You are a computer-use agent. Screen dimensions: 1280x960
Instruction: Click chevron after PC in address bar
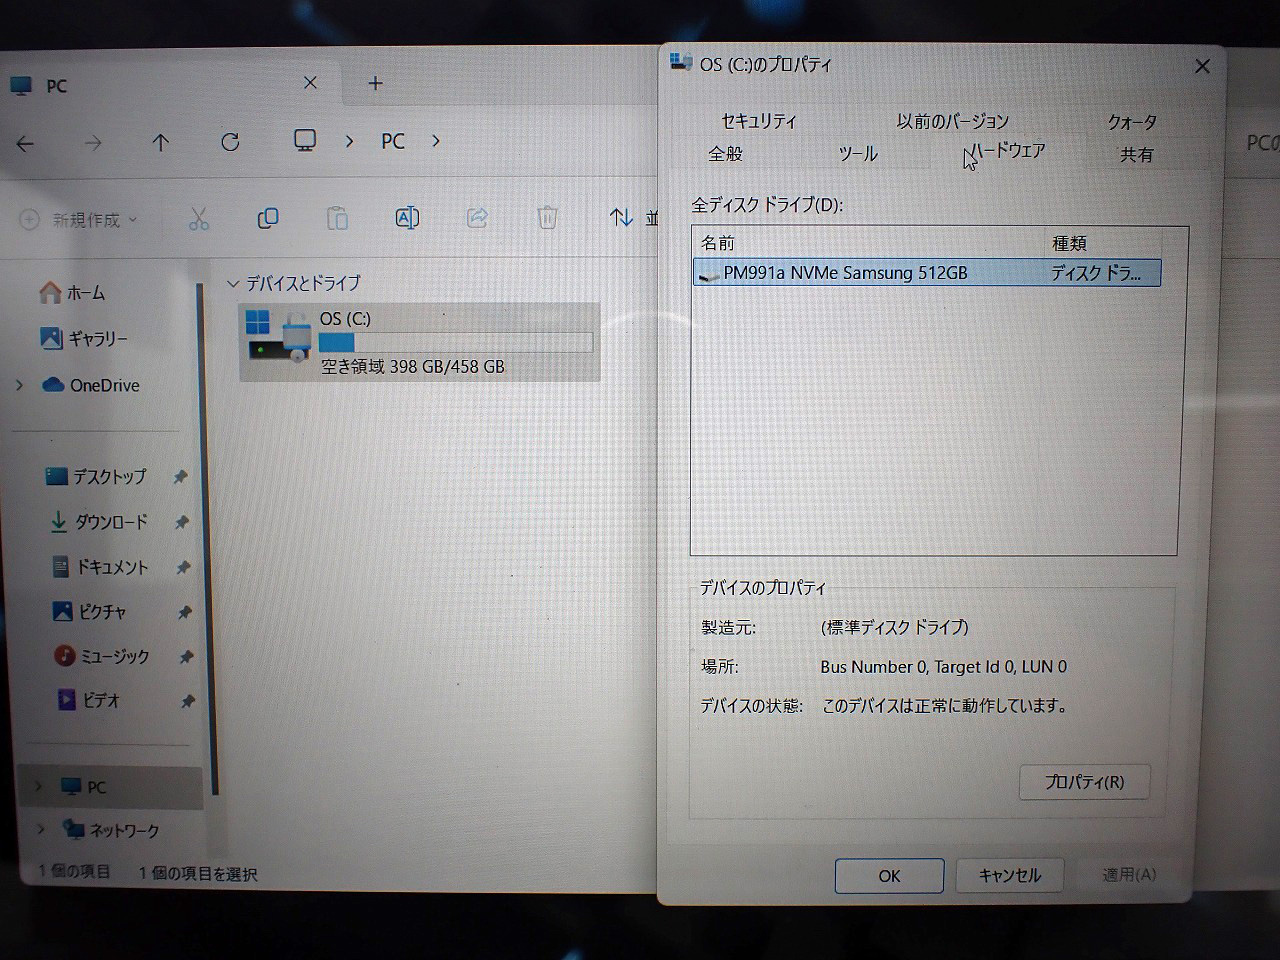[435, 141]
